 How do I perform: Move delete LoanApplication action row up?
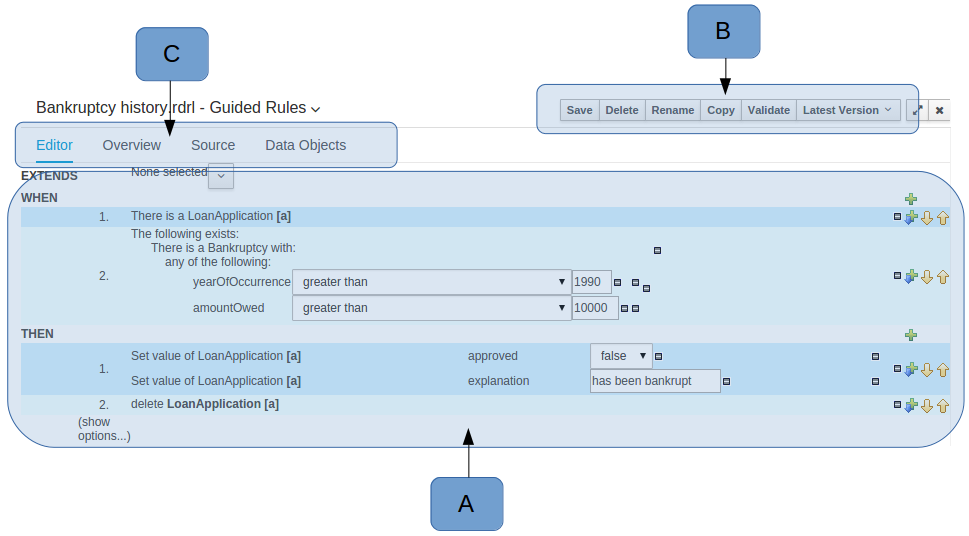point(942,406)
